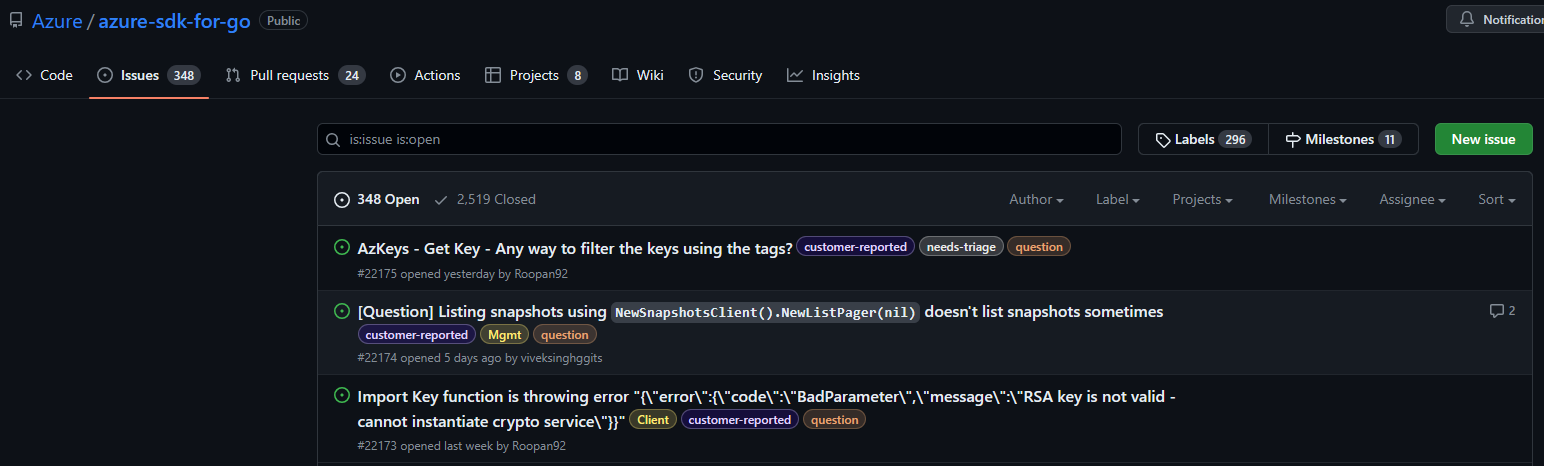The height and width of the screenshot is (466, 1544).
Task: Click the 24 counter on Pull requests
Action: (x=351, y=75)
